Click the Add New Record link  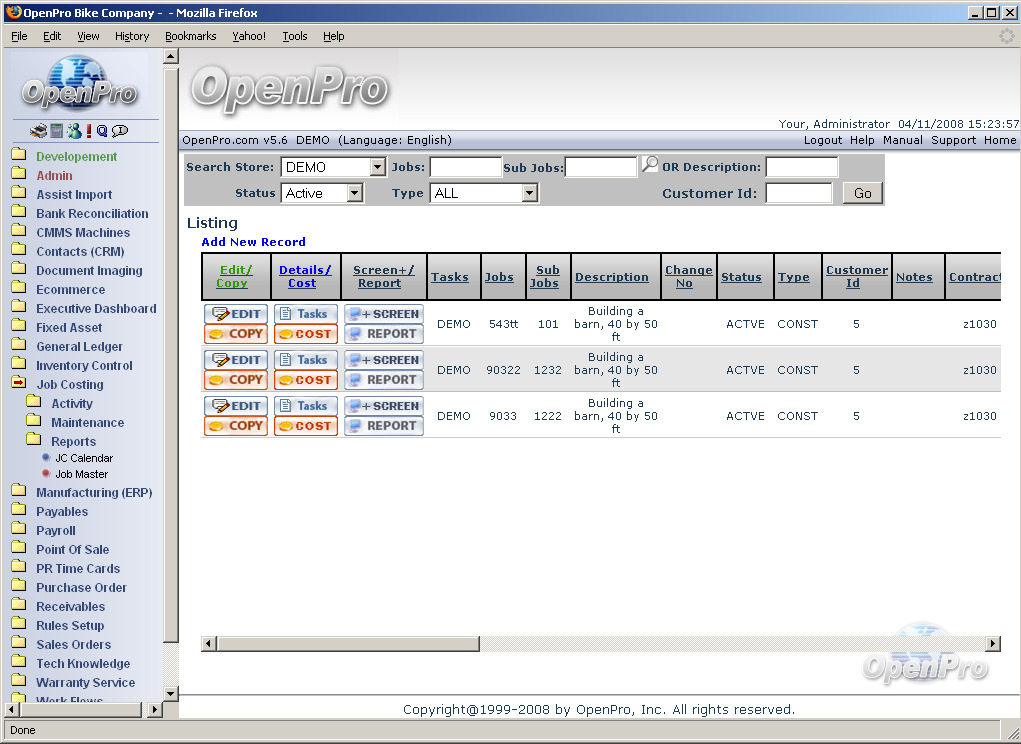pos(253,242)
